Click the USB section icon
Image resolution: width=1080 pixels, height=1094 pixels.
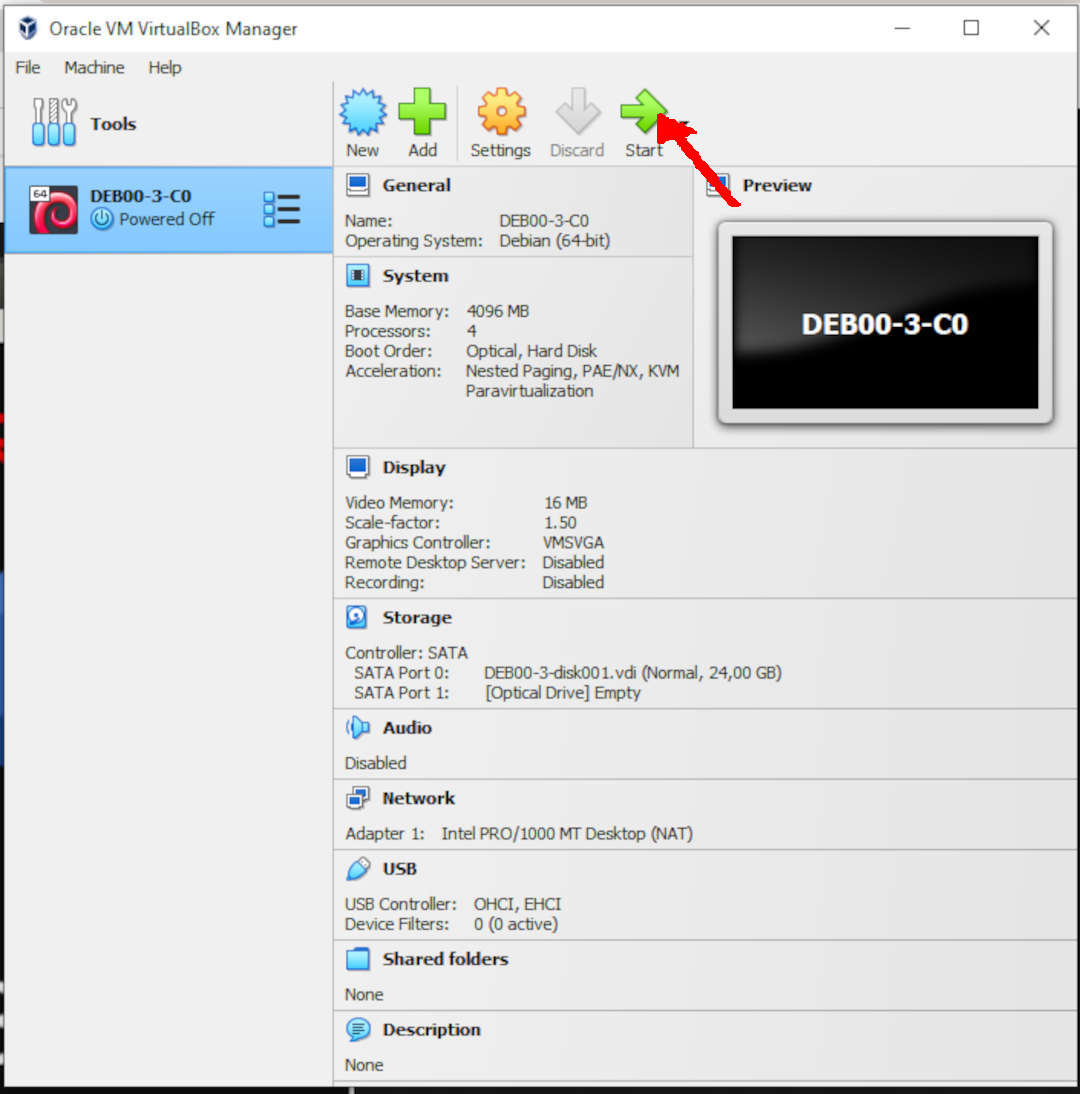[357, 869]
